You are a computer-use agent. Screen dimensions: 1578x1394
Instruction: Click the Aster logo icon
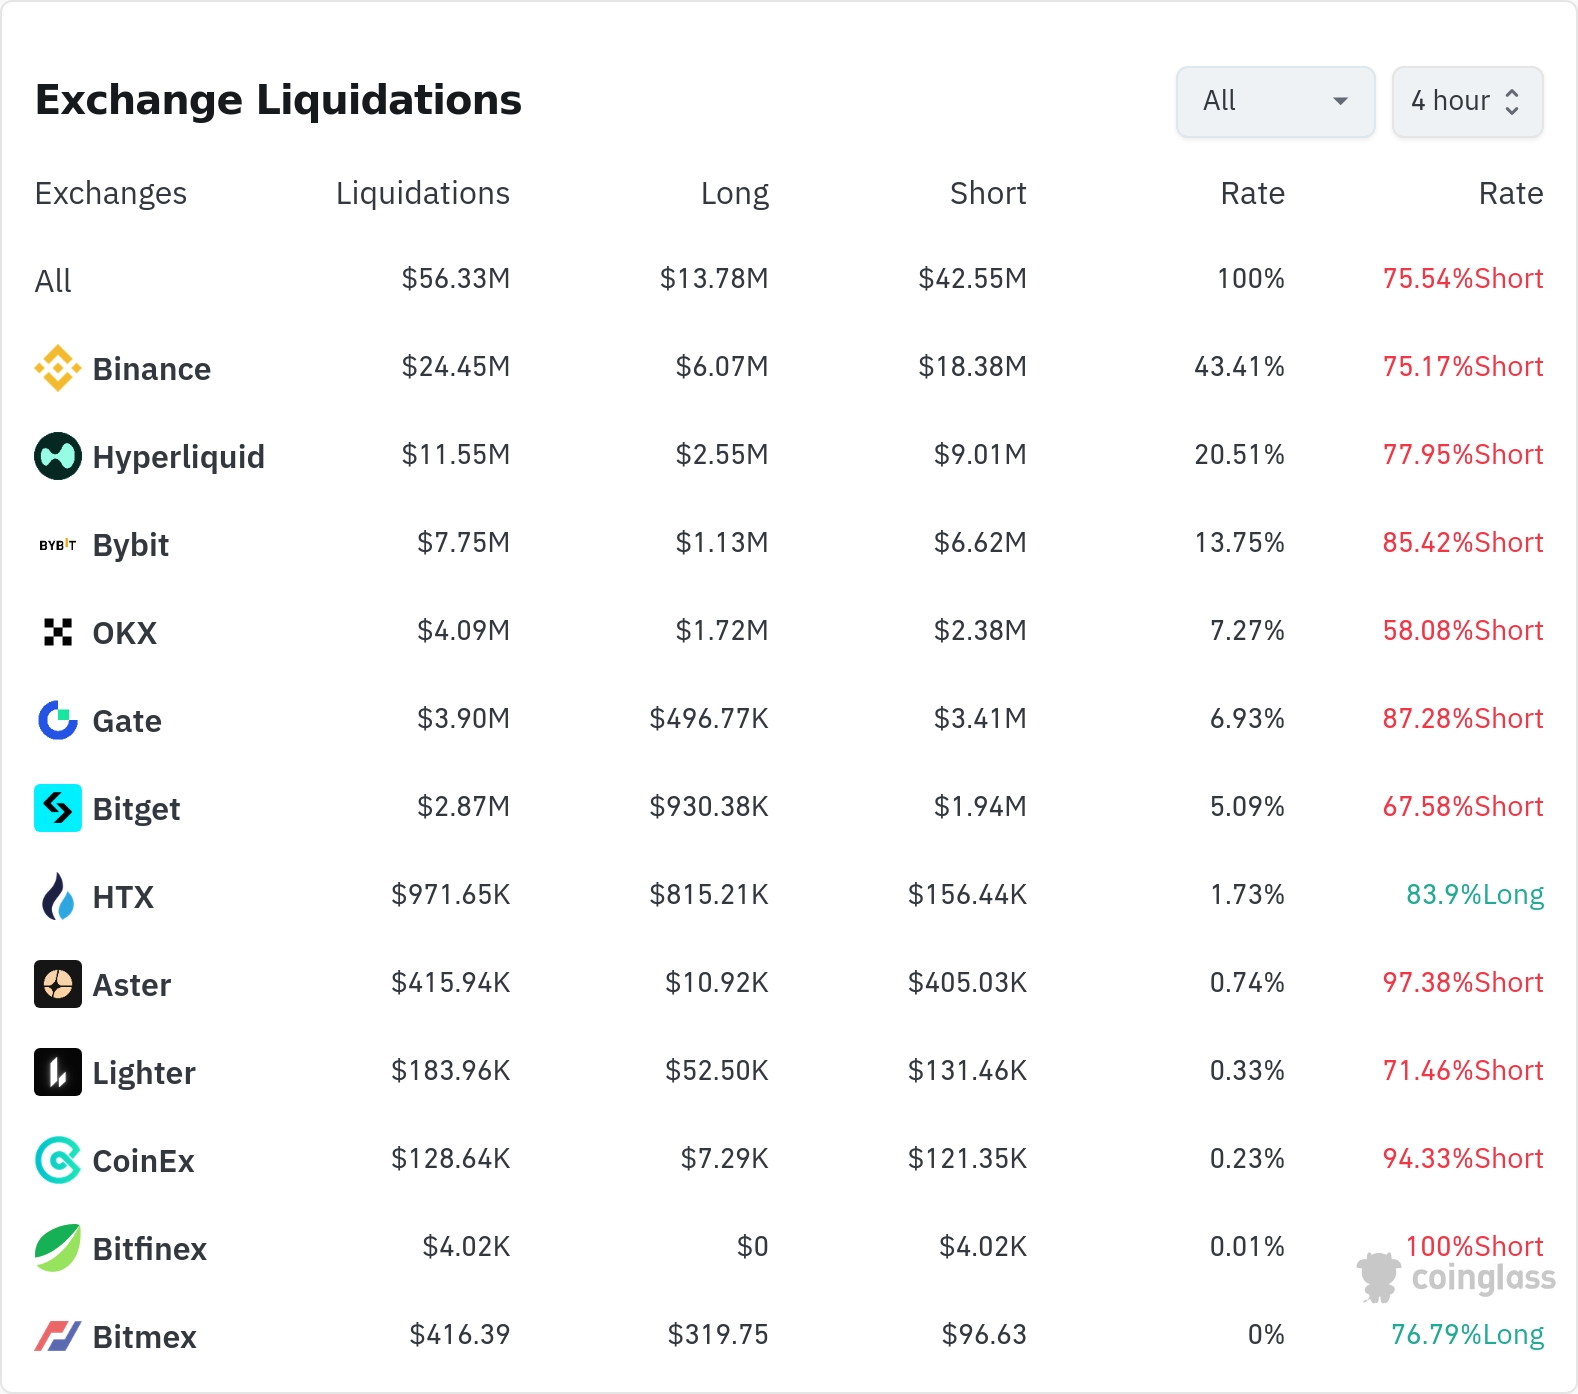[58, 984]
